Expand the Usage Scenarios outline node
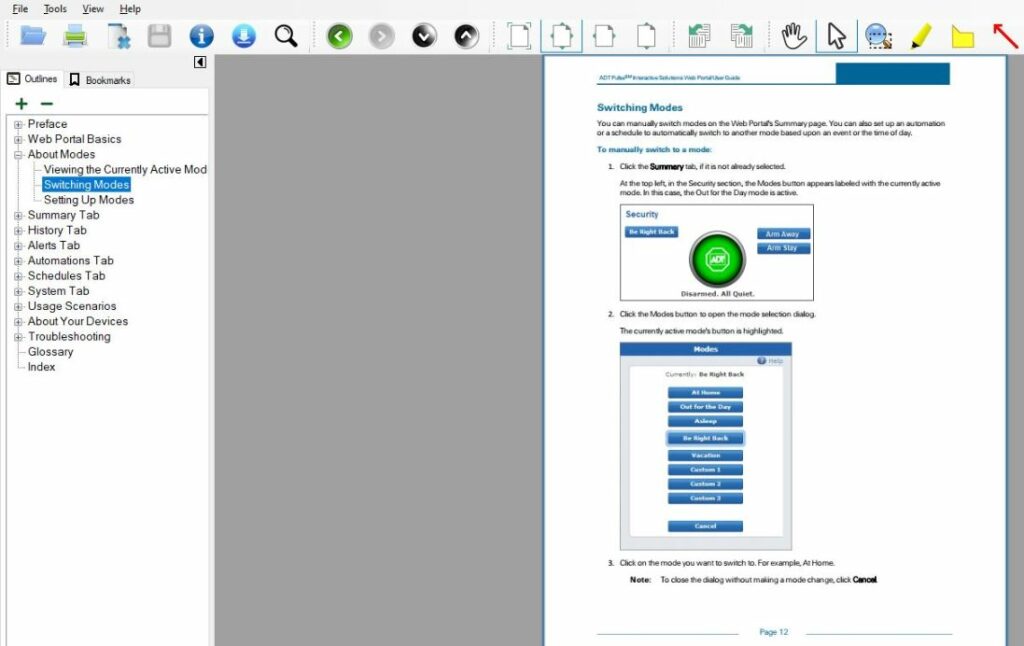Image resolution: width=1024 pixels, height=646 pixels. [18, 306]
